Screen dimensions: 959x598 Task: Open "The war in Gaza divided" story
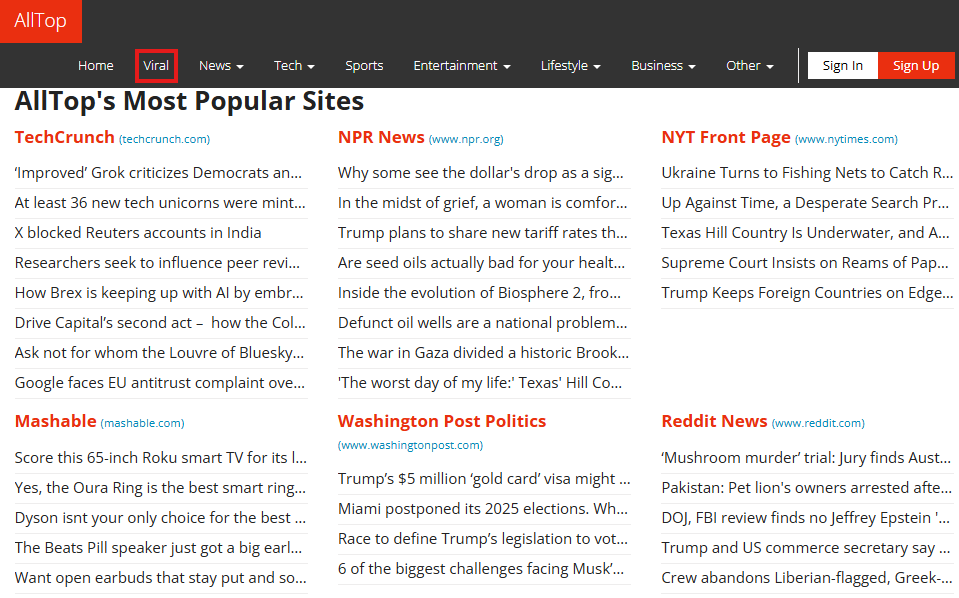click(483, 353)
